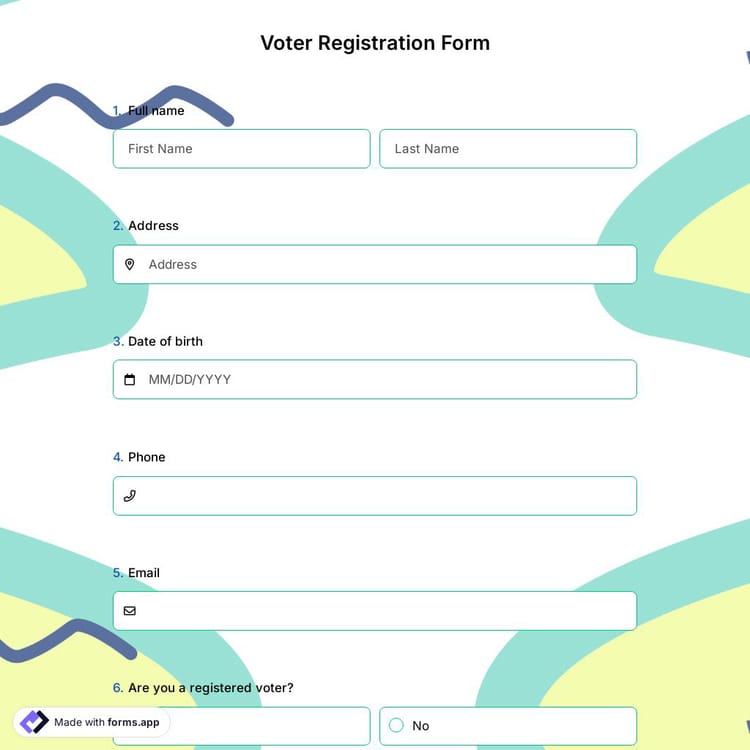Click the phone handset icon
The image size is (750, 750).
[x=129, y=496]
